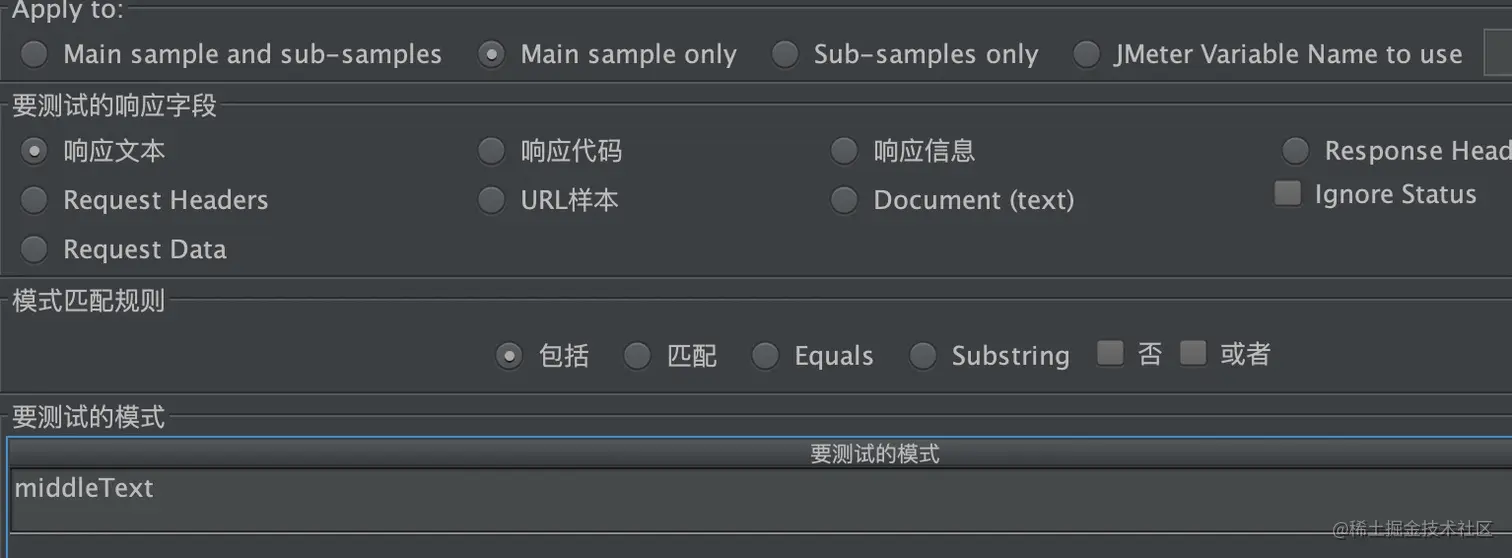Select Document (text) field option

tap(845, 200)
